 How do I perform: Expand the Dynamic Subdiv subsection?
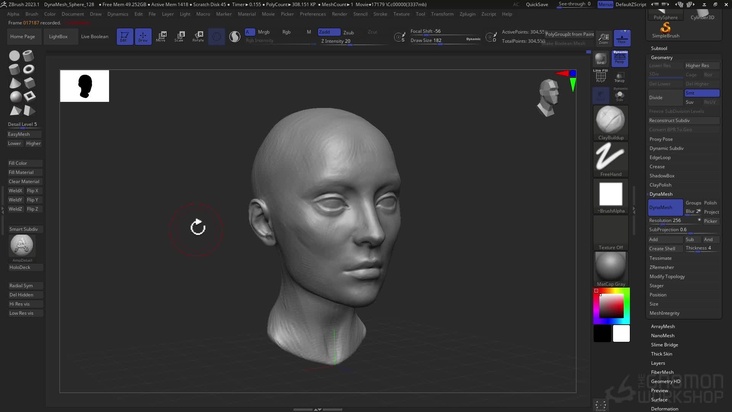click(x=666, y=148)
